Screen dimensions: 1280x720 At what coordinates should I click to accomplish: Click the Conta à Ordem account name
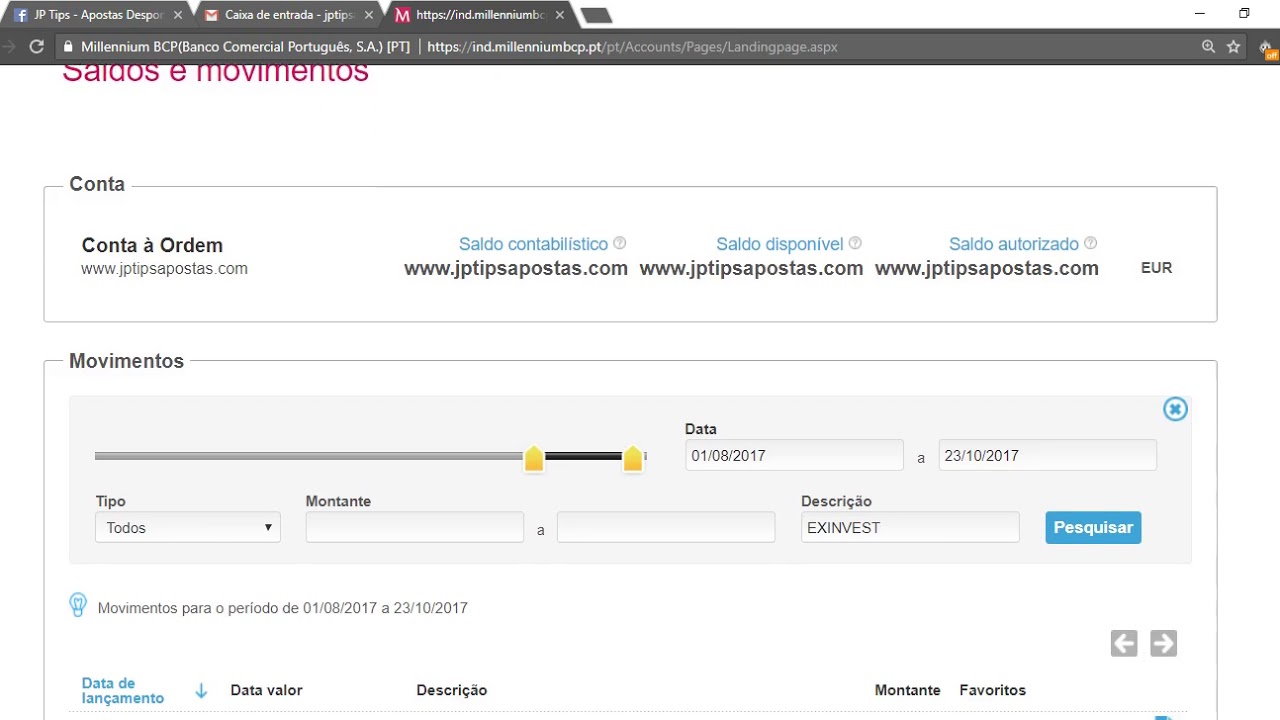point(152,245)
